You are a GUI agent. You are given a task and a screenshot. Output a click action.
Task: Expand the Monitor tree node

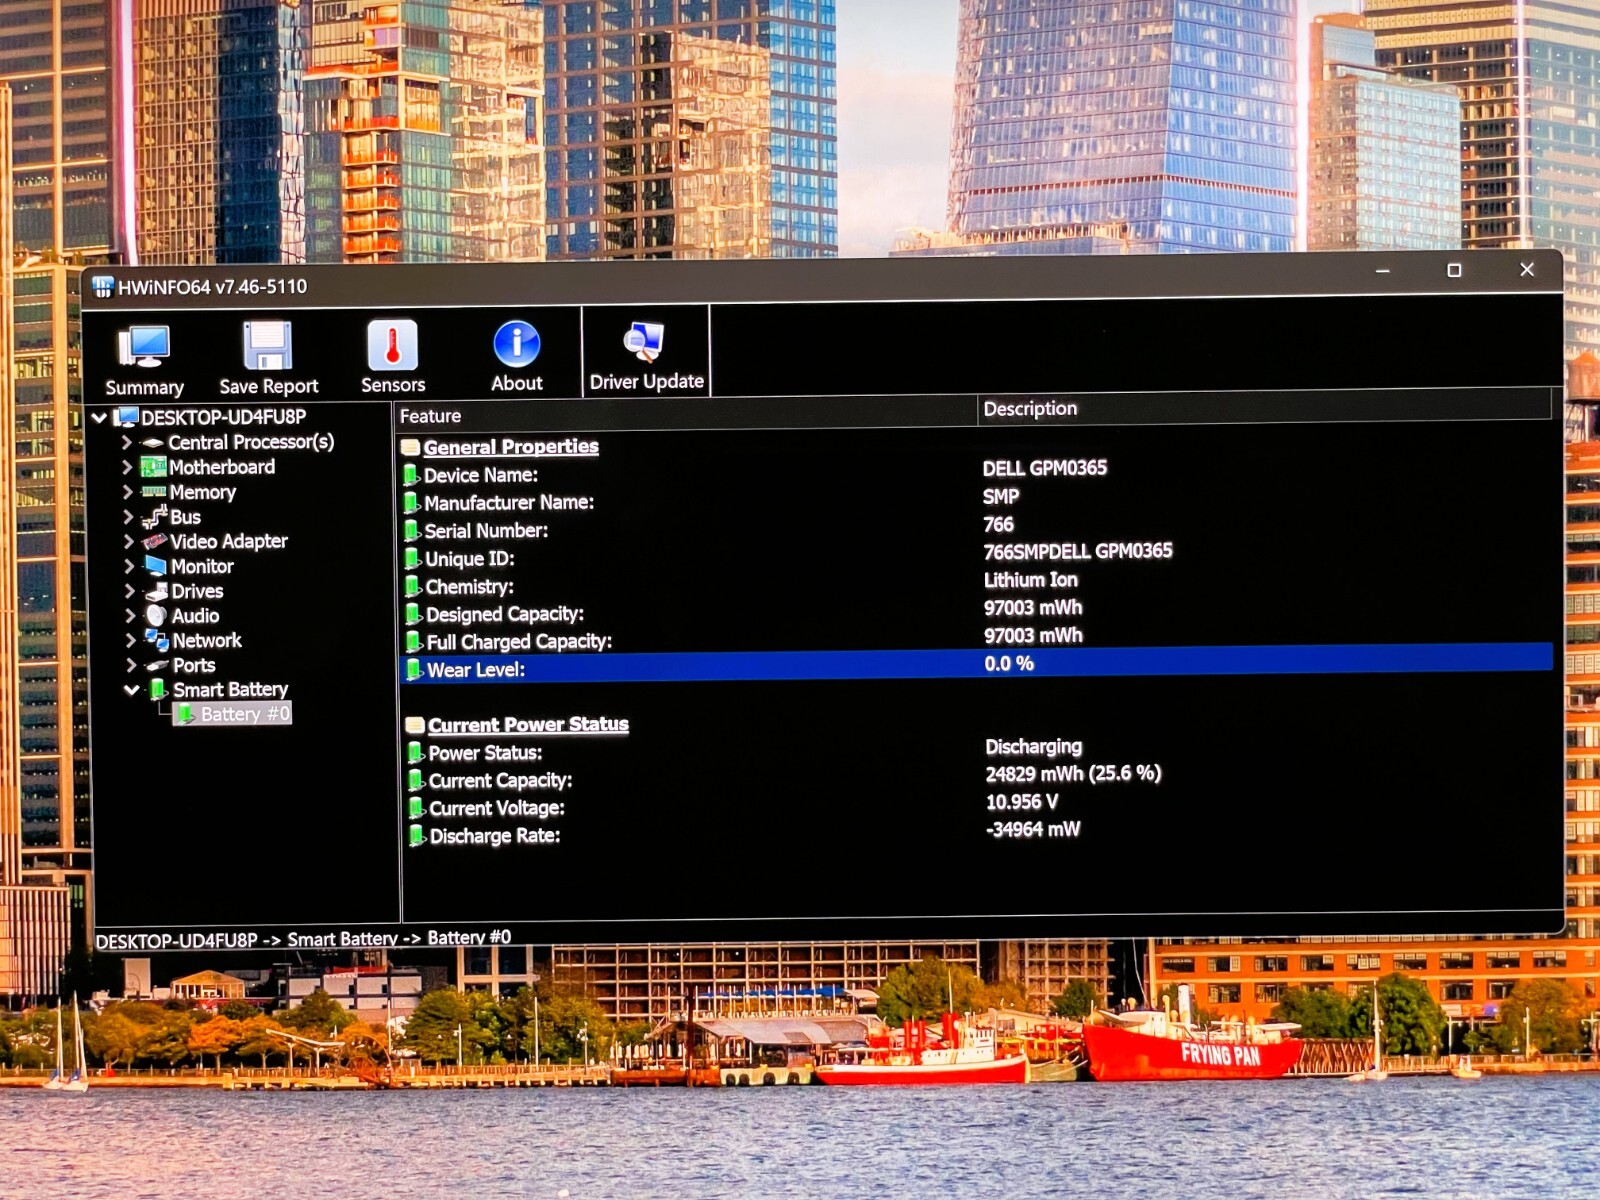pos(129,566)
